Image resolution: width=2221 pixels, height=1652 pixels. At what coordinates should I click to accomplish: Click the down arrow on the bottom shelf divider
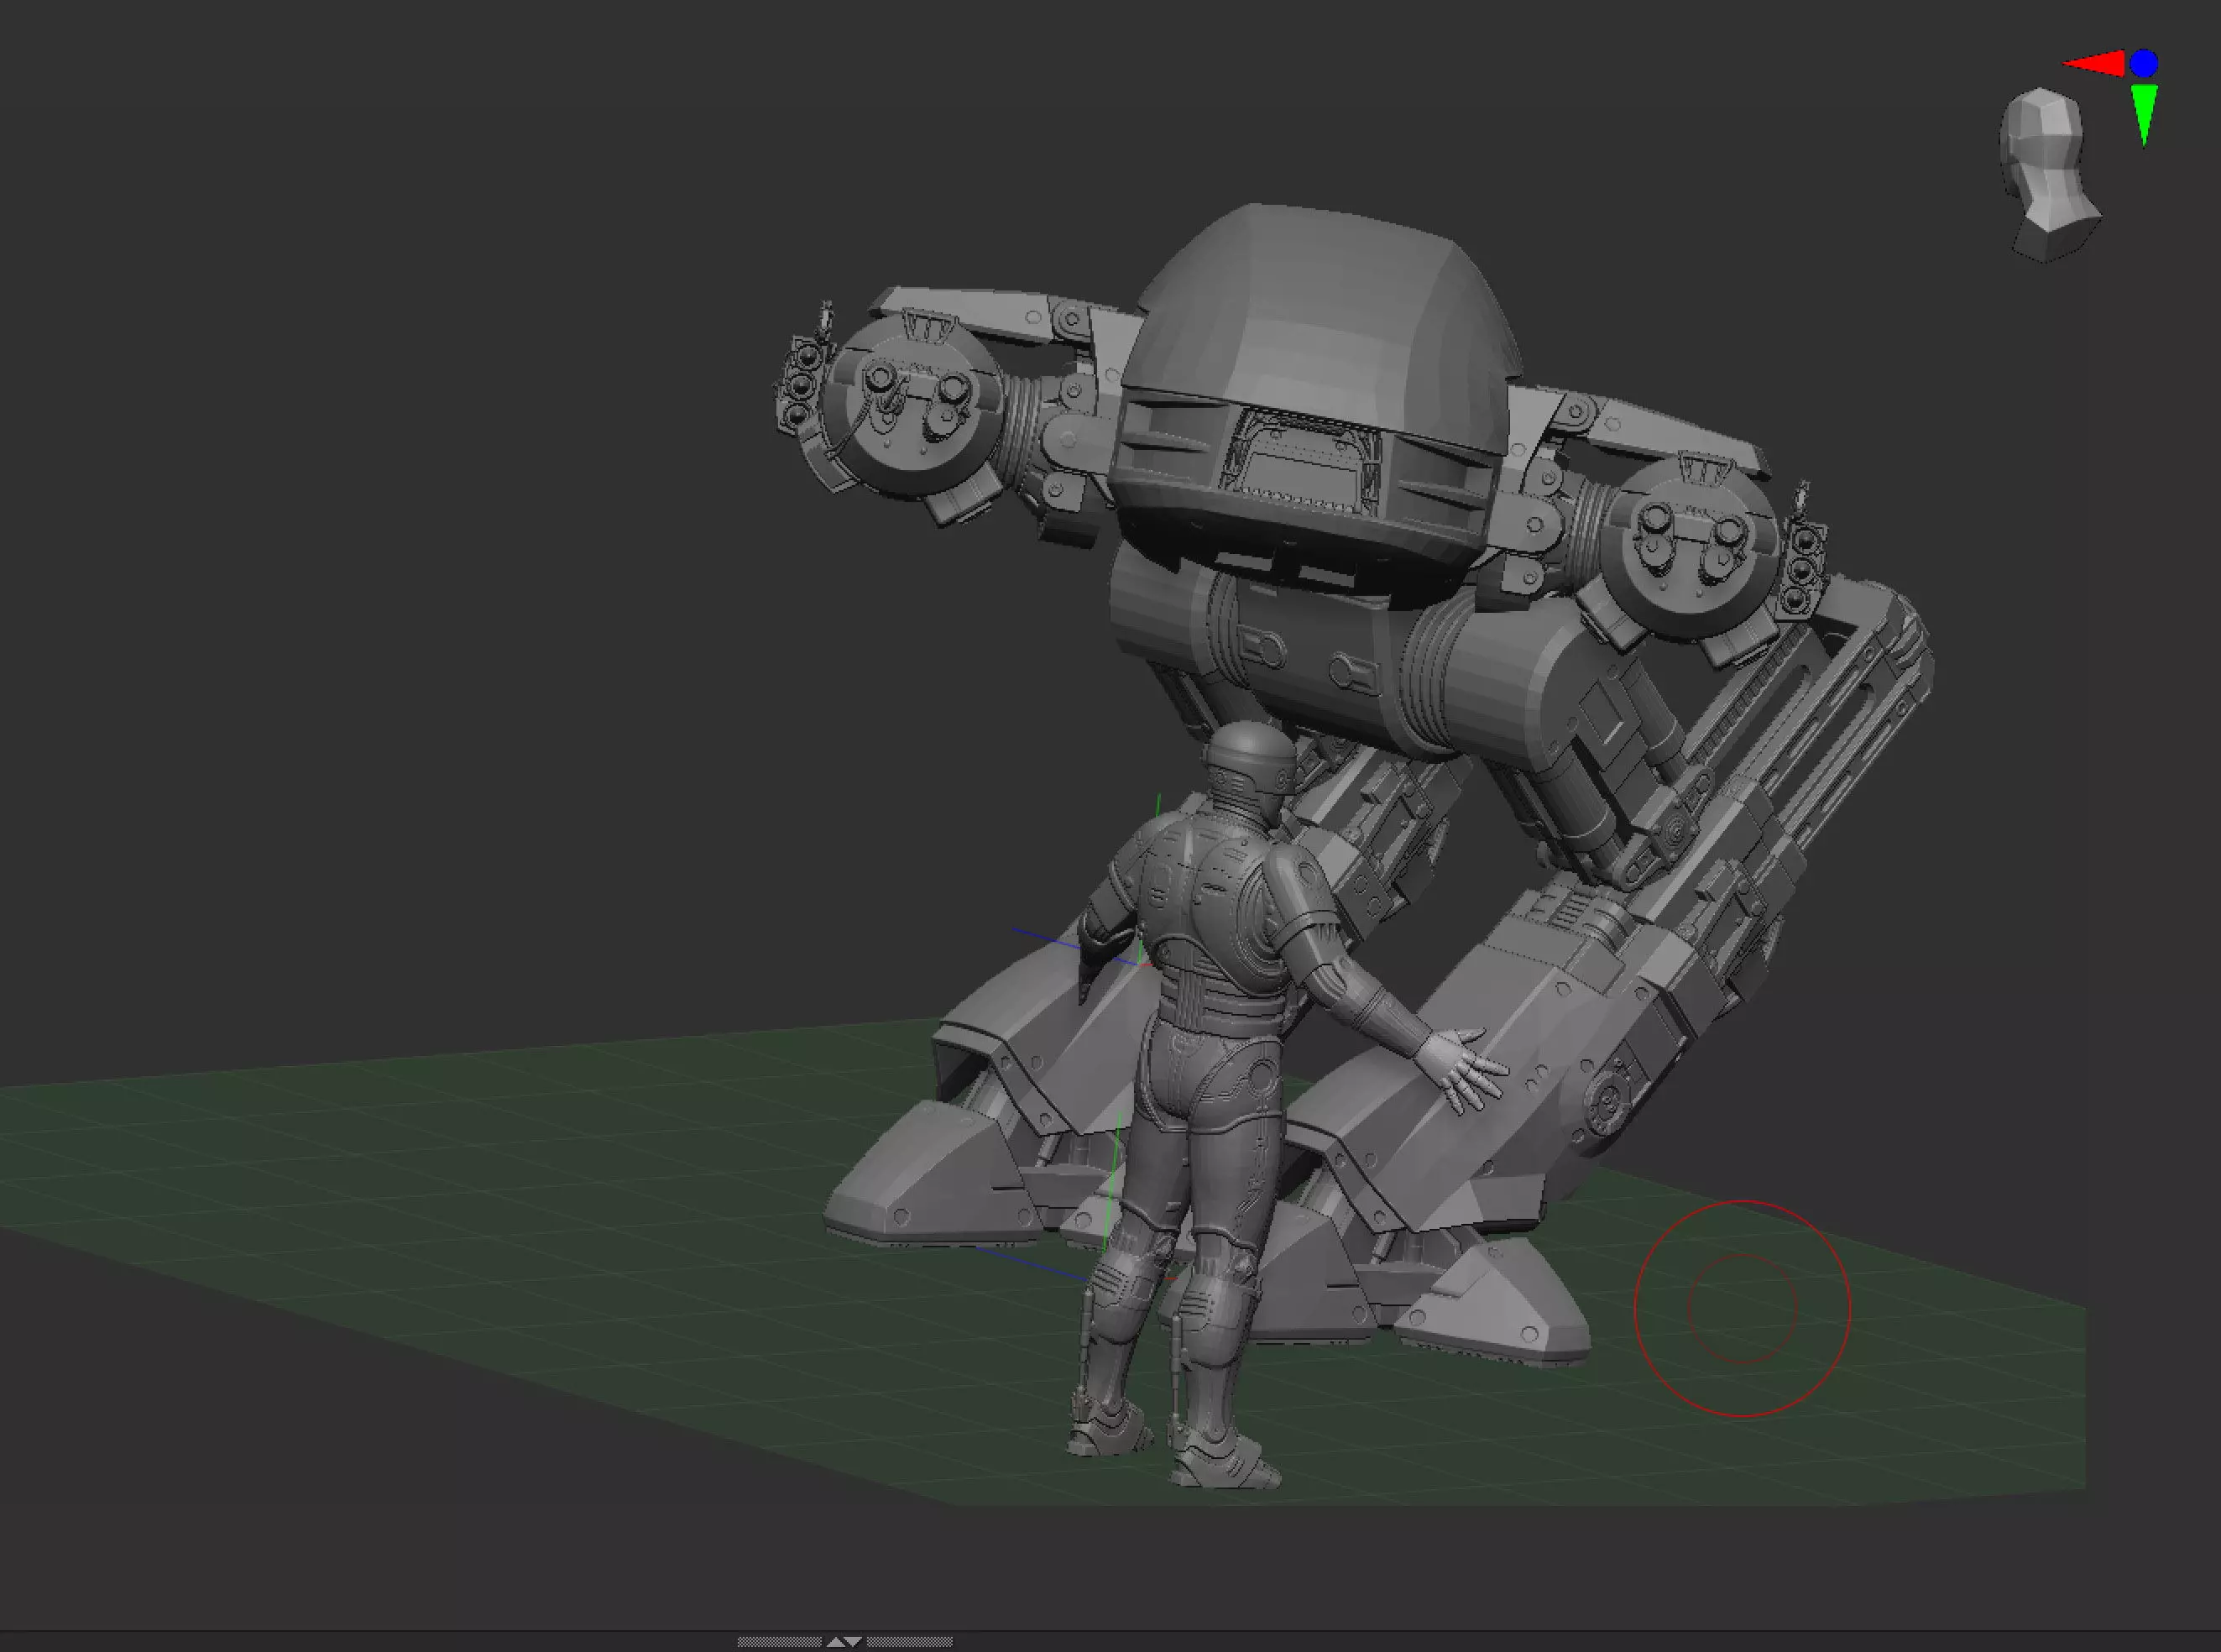pos(853,1642)
